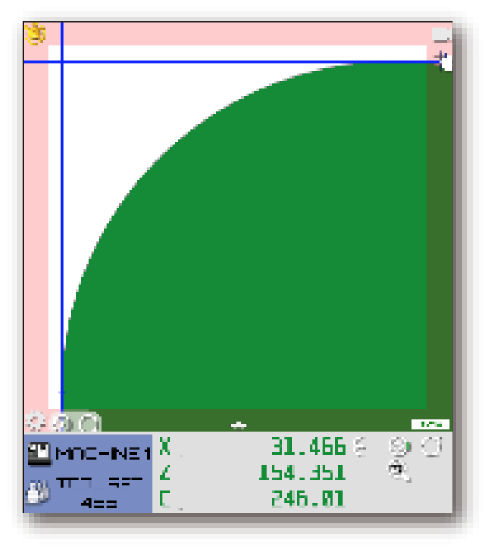This screenshot has width=496, height=556.
Task: Click the C axis value 246.01
Action: 308,499
